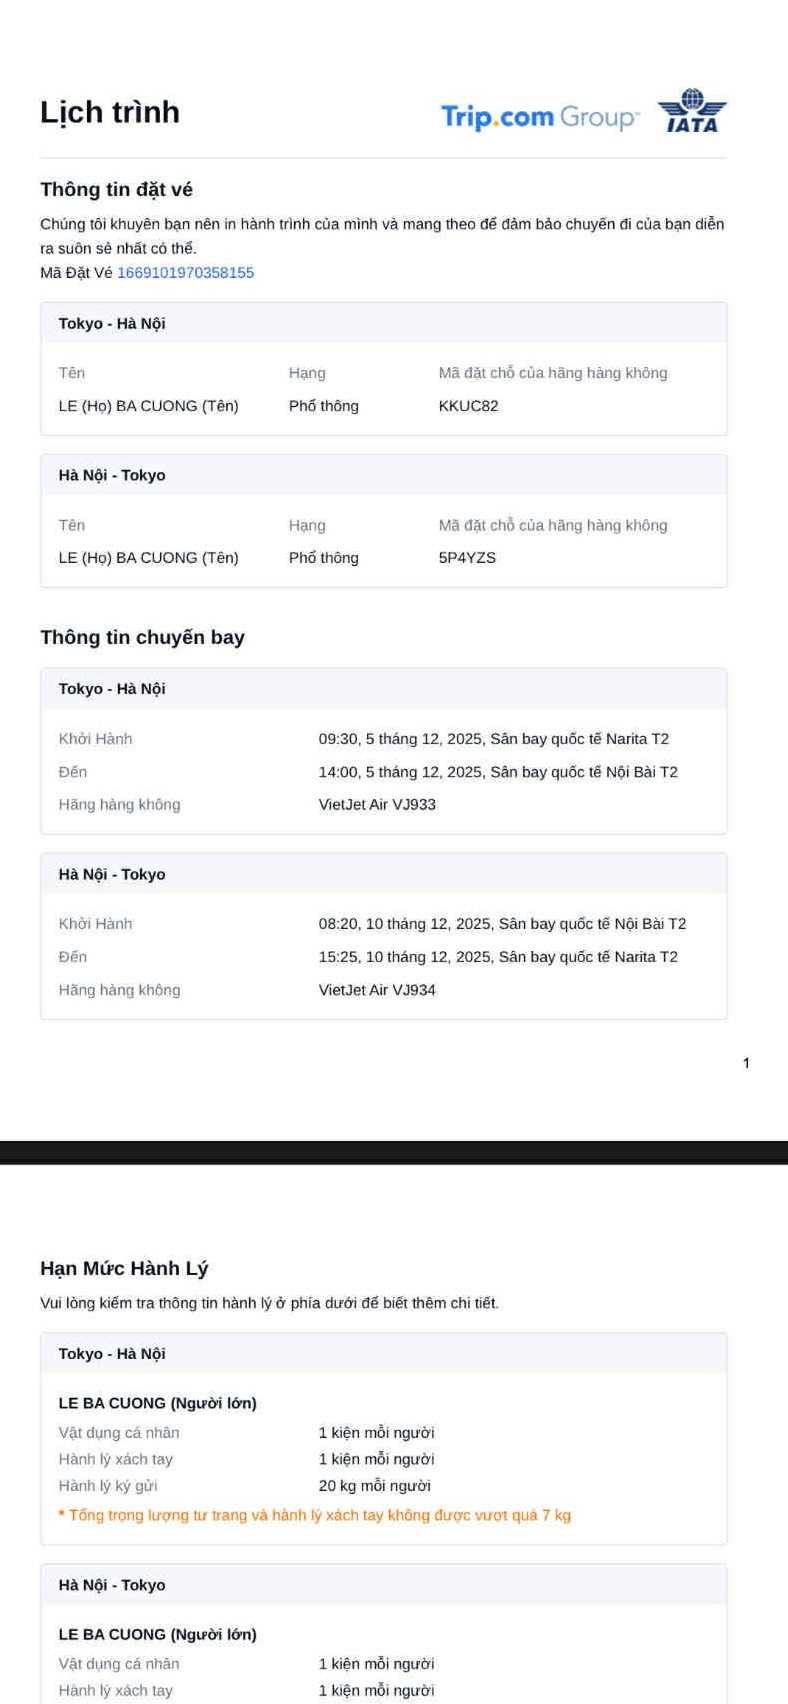Click the 08:20 Nội Bài T2 departure line
This screenshot has height=1704, width=788.
click(502, 924)
